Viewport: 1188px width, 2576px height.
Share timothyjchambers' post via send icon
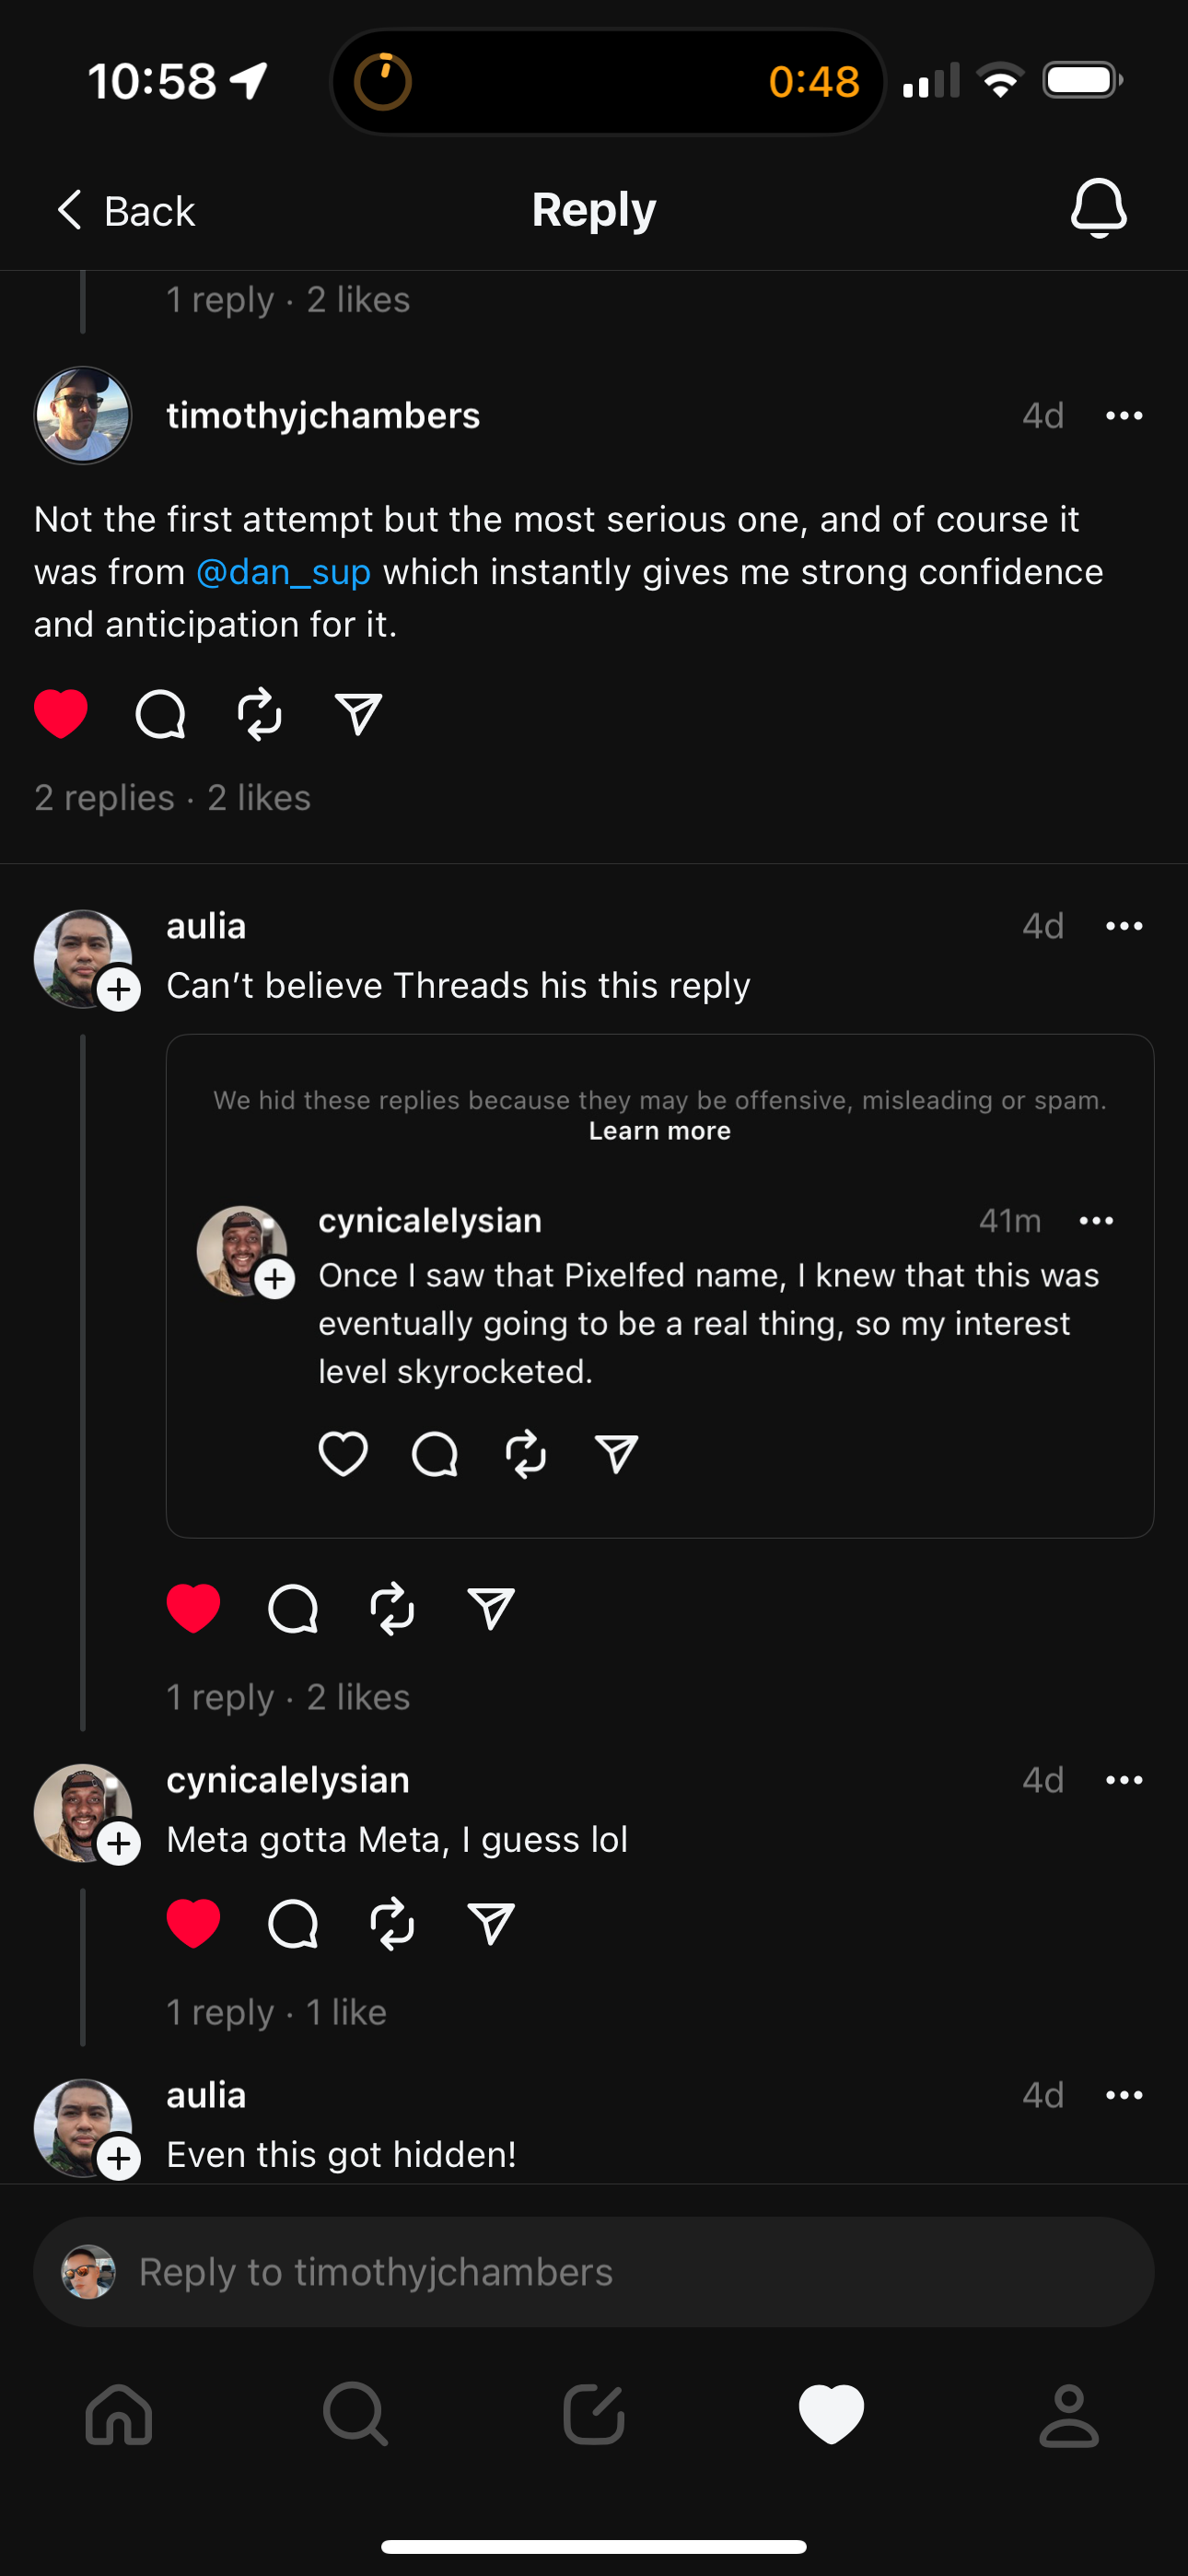[358, 714]
